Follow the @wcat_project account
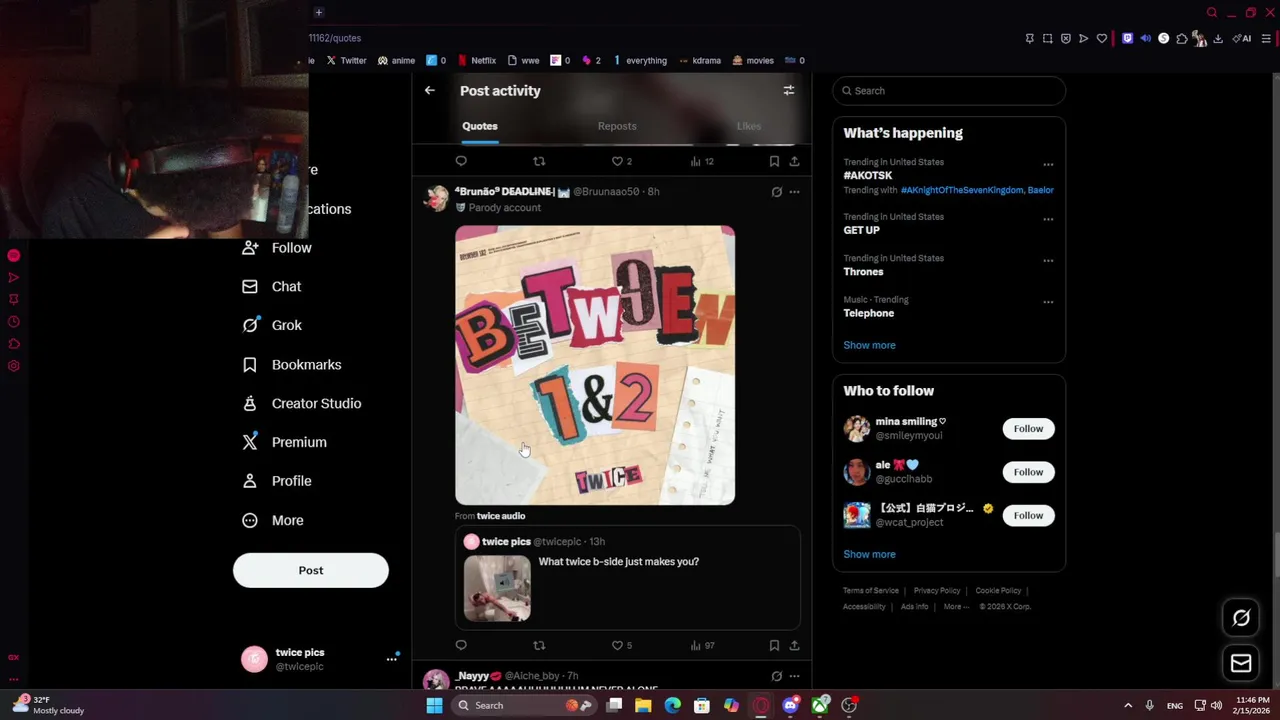Image resolution: width=1280 pixels, height=720 pixels. [x=1028, y=515]
